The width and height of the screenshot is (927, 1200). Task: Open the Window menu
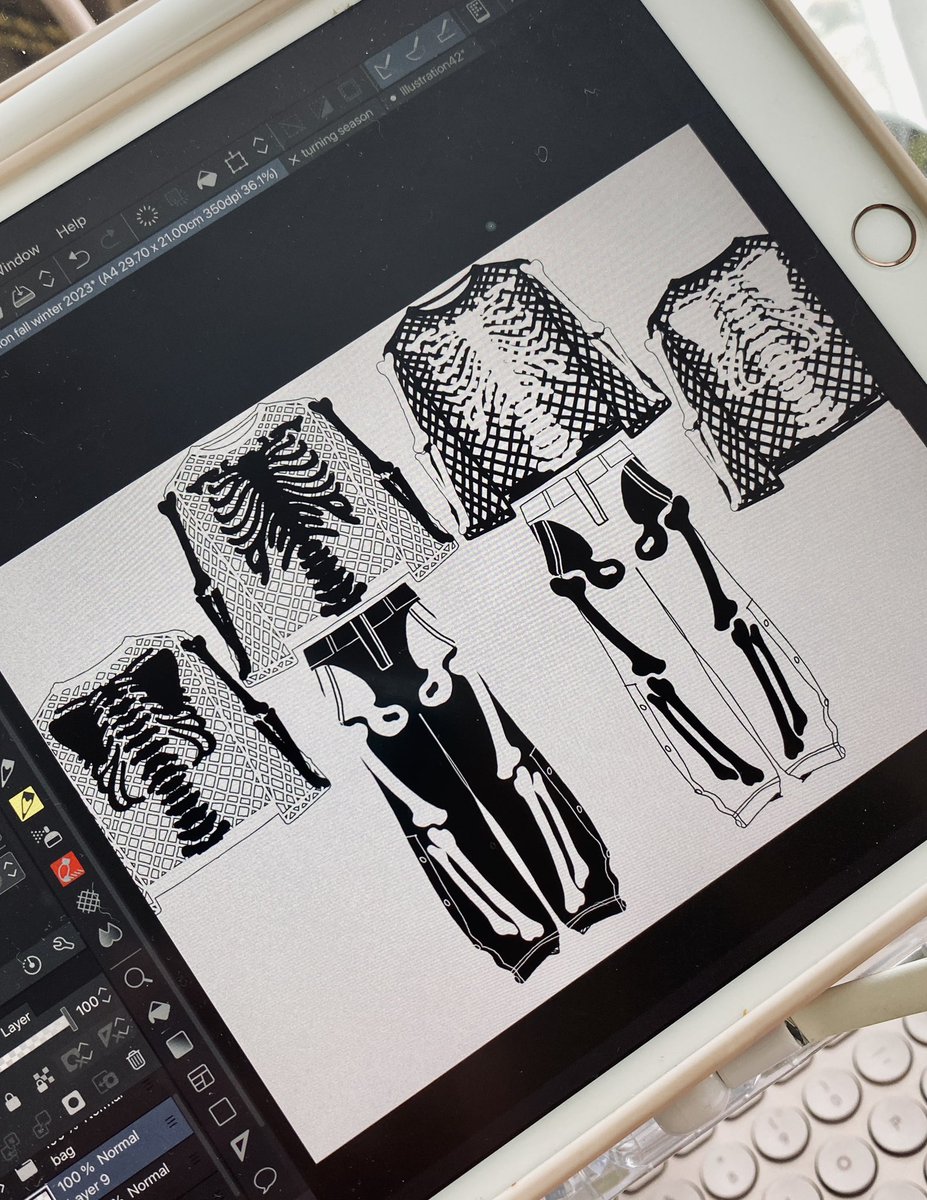point(18,260)
